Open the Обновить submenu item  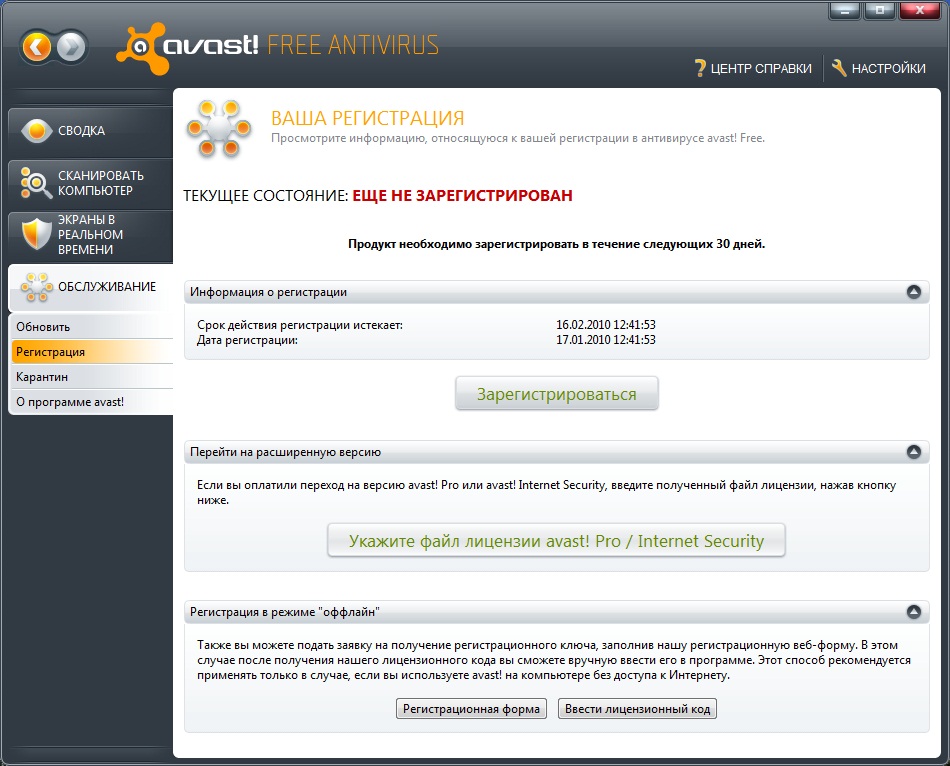[92, 327]
